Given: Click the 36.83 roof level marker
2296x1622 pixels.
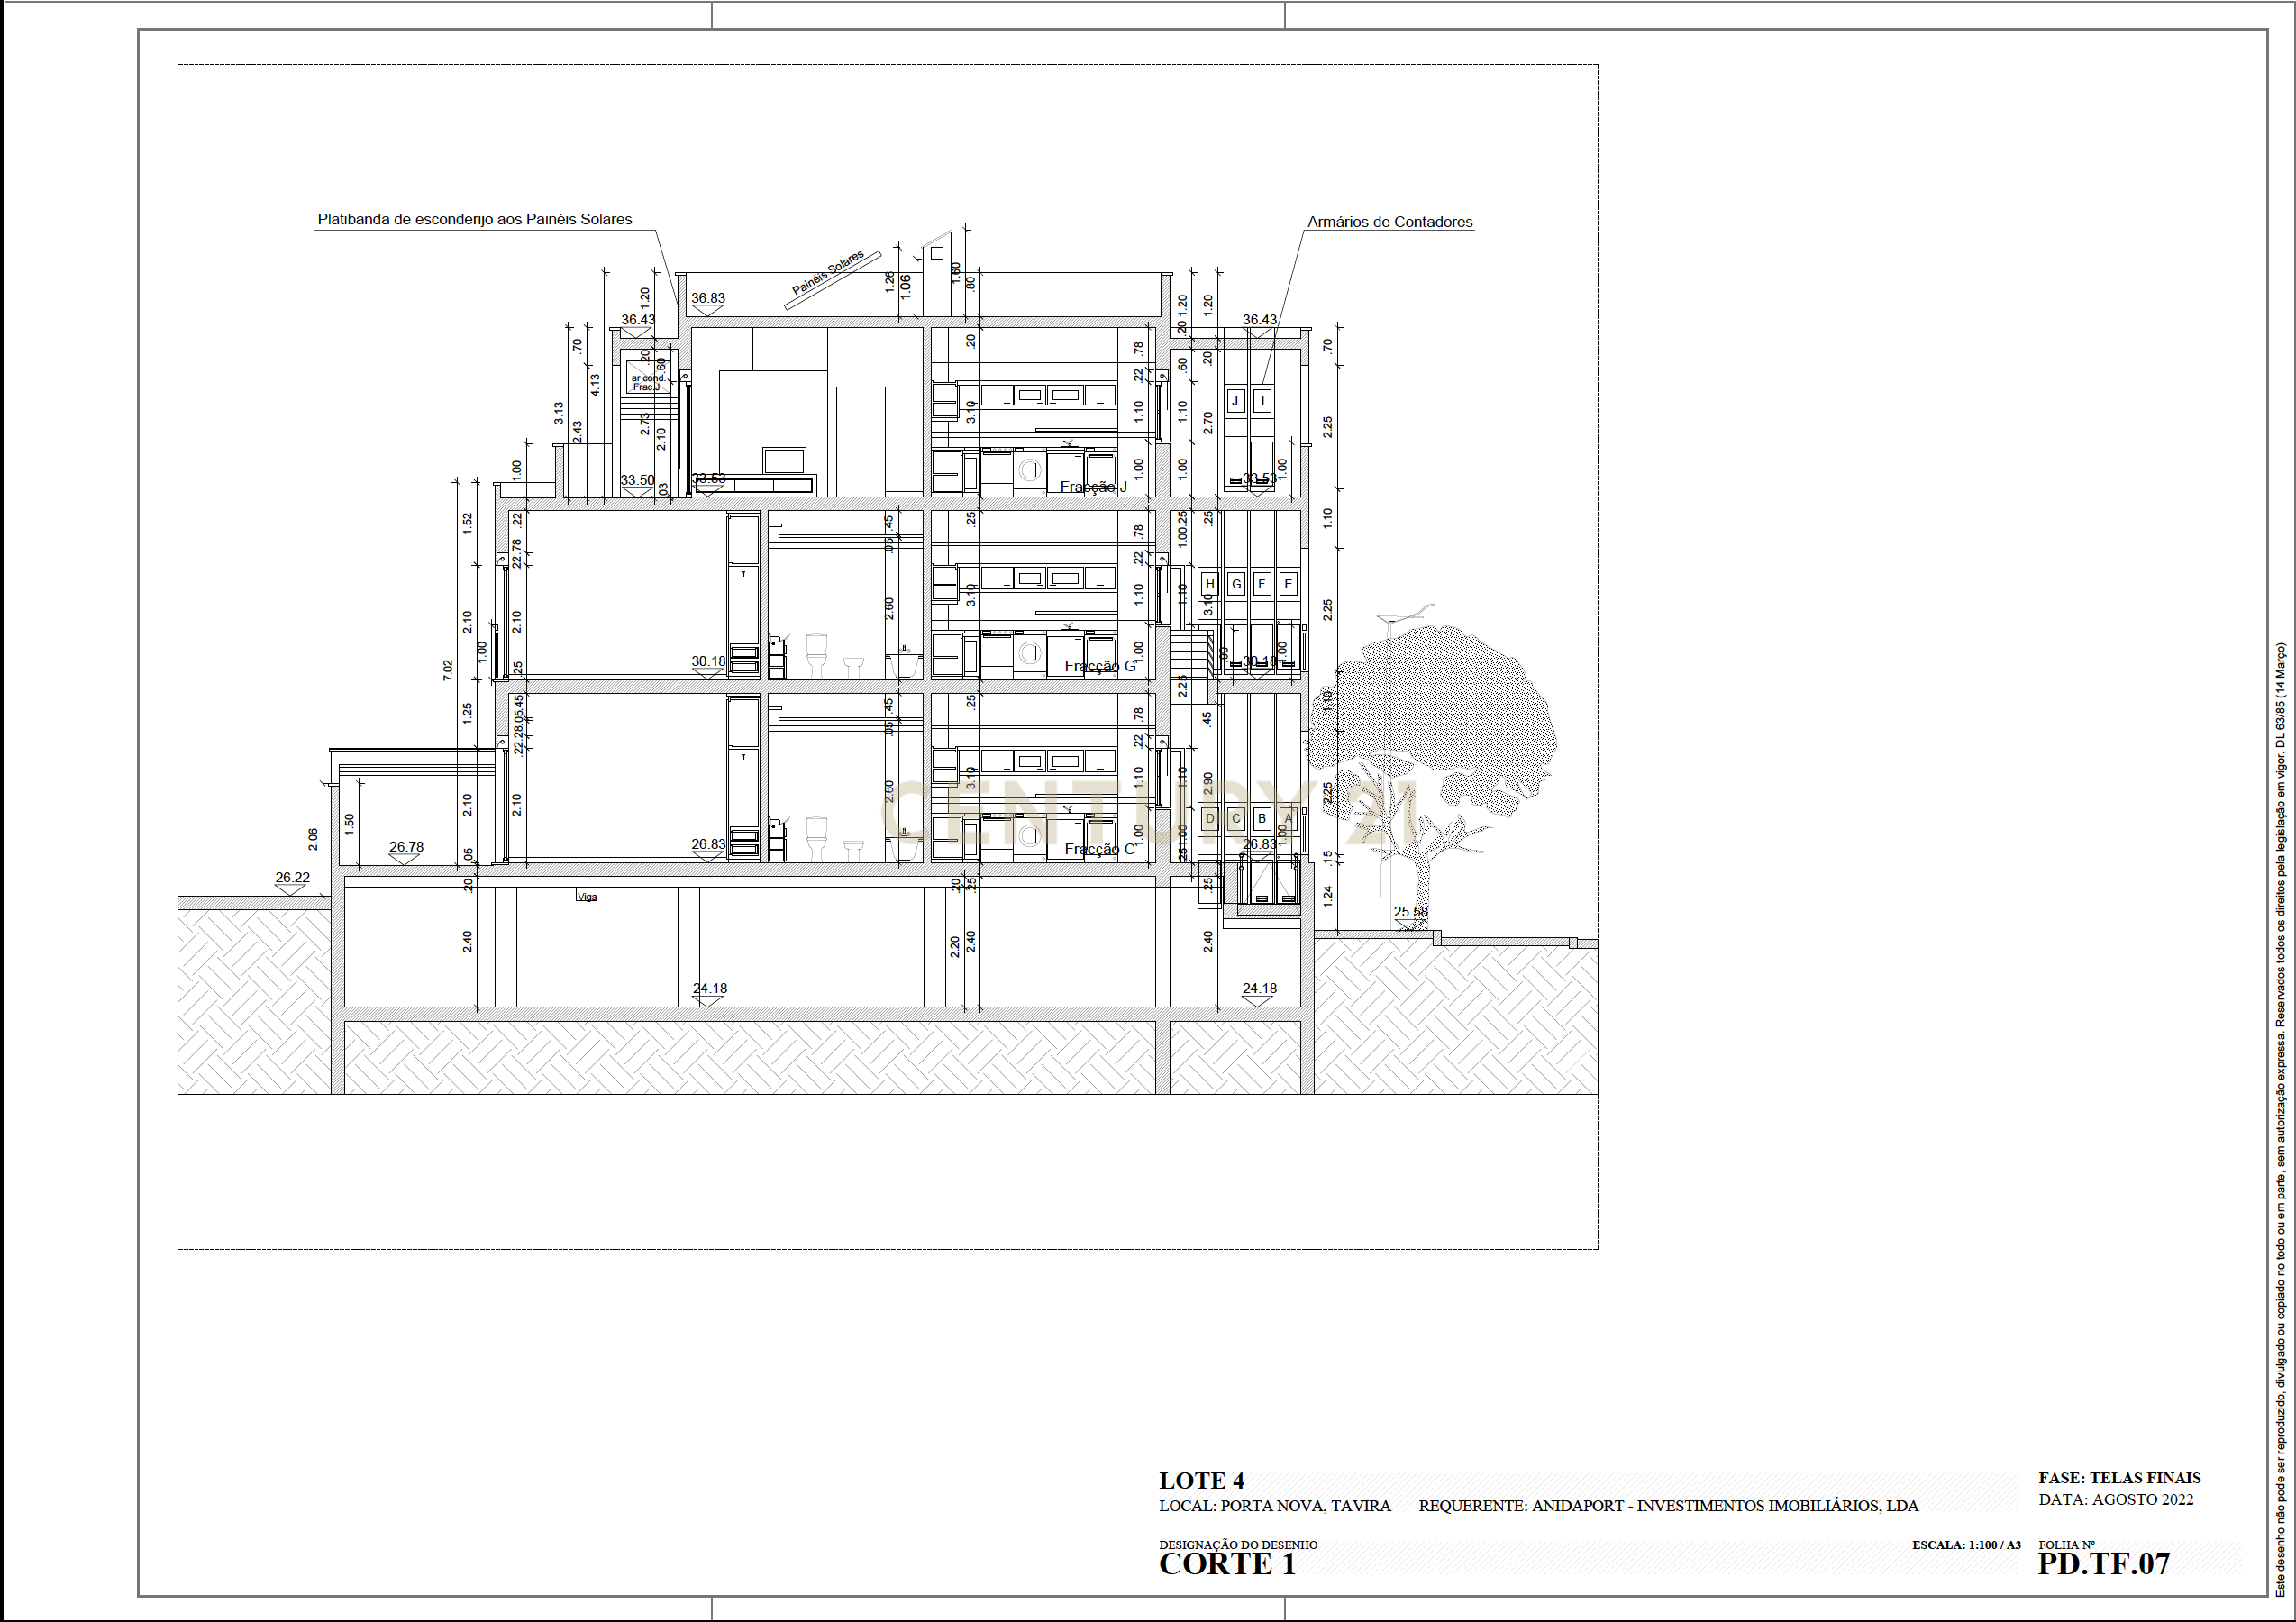Looking at the screenshot, I should (708, 299).
